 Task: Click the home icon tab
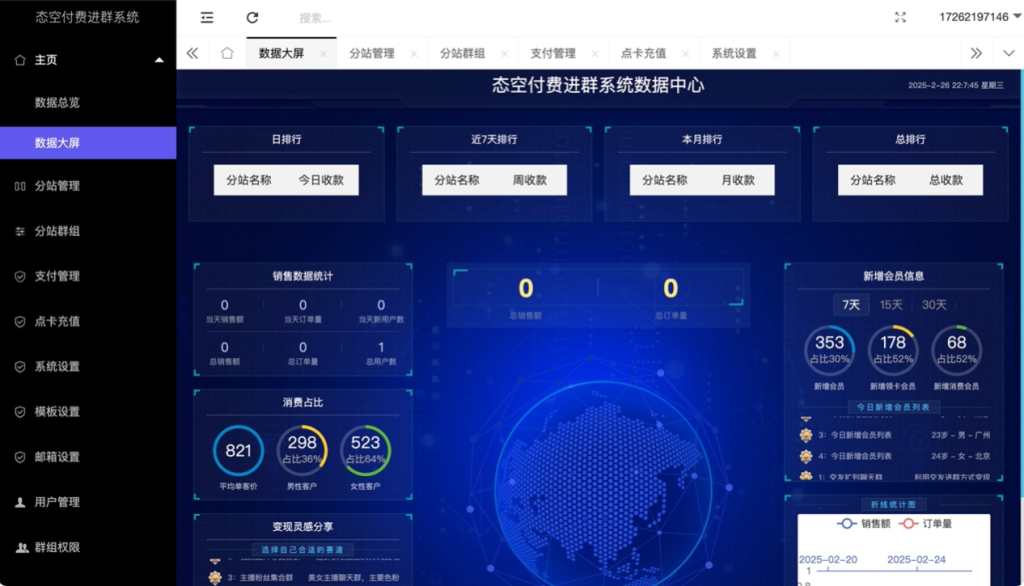point(227,53)
